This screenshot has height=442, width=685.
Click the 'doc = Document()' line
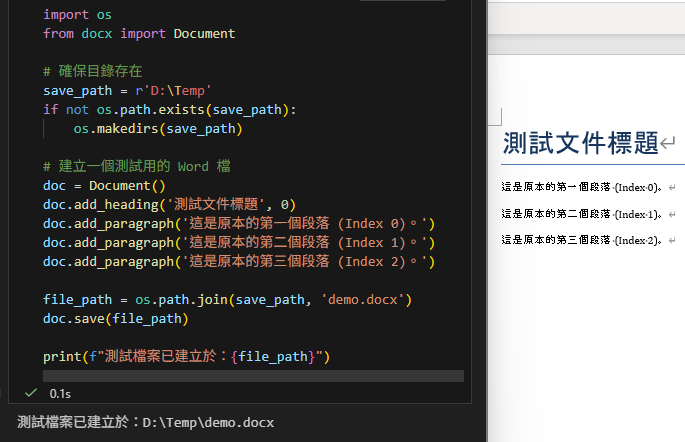point(104,185)
